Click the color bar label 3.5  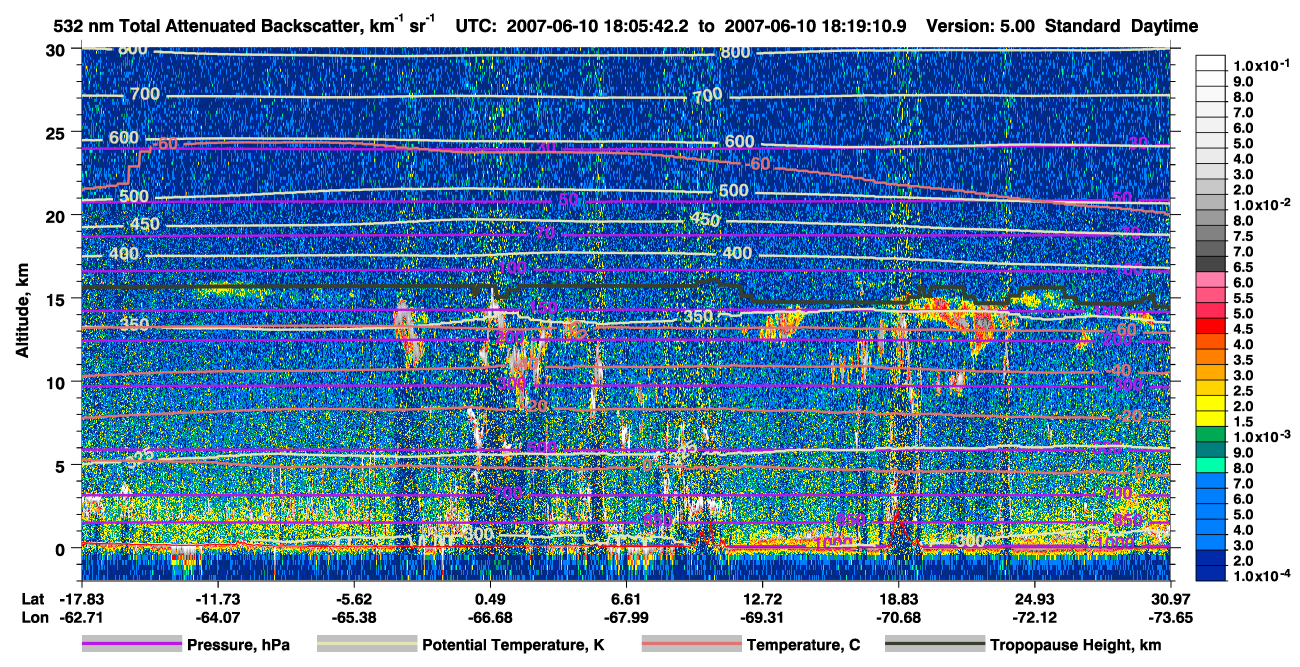click(x=1243, y=360)
